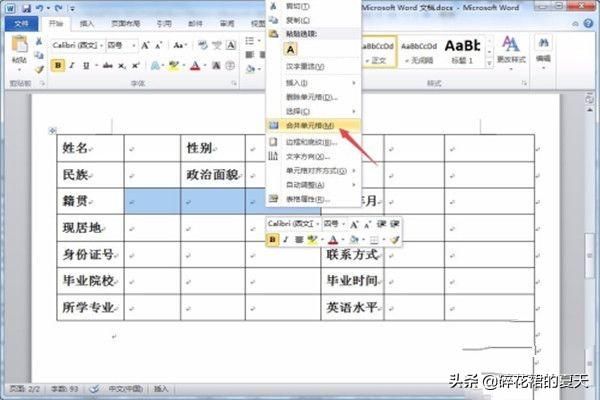Click the Text Effects glowing A icon
This screenshot has height=400, width=600.
click(x=155, y=66)
